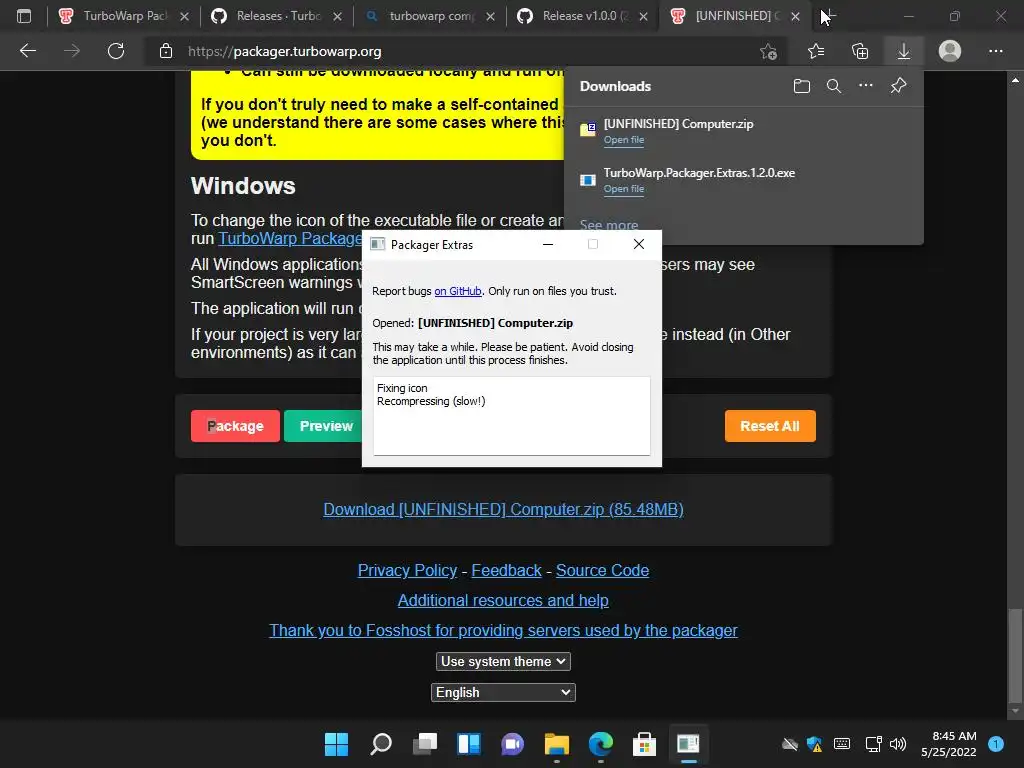Expand the Use system theme dropdown
The image size is (1024, 768).
(503, 662)
